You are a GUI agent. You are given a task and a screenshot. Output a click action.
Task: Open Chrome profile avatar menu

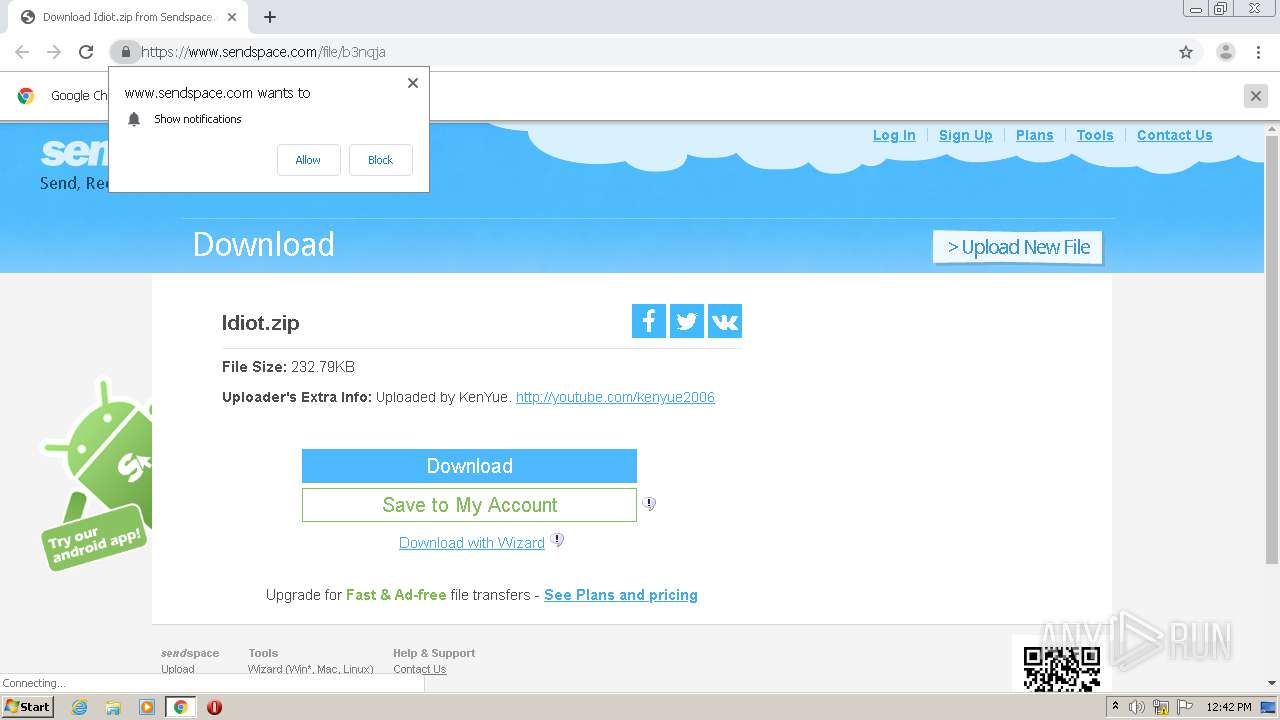[1225, 52]
